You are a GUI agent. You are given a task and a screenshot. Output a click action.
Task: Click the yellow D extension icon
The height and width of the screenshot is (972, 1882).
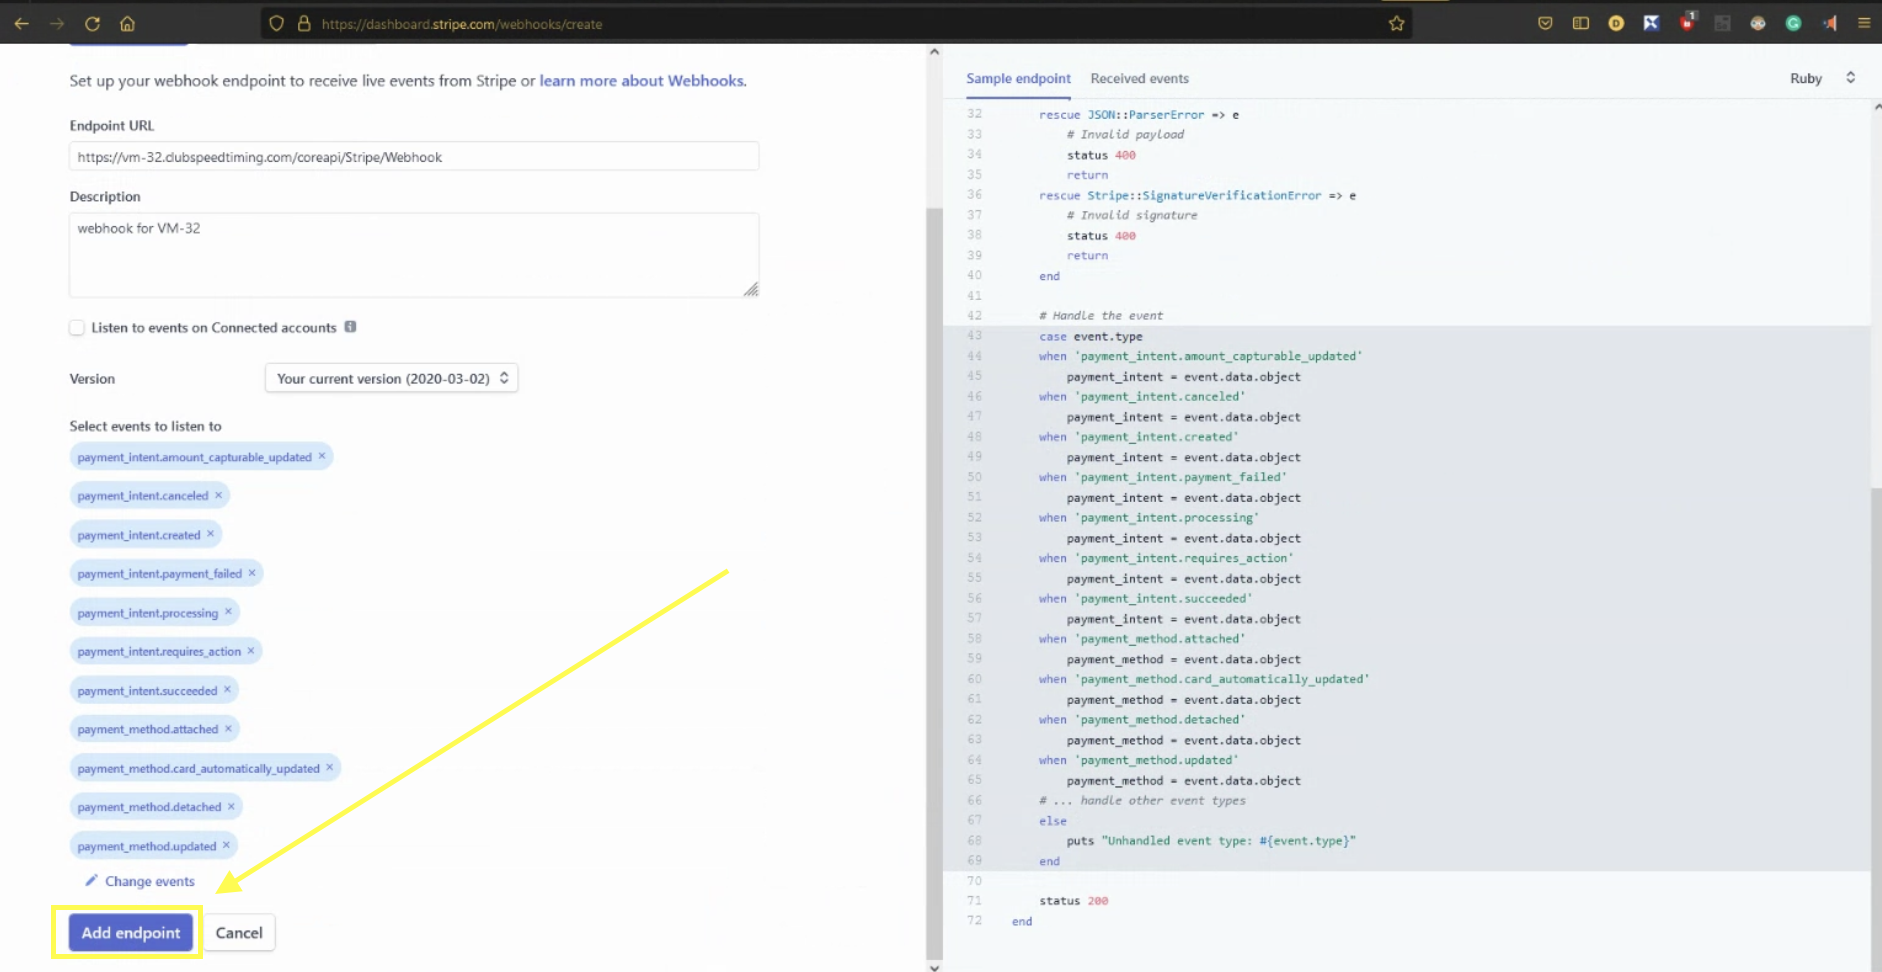click(1616, 23)
